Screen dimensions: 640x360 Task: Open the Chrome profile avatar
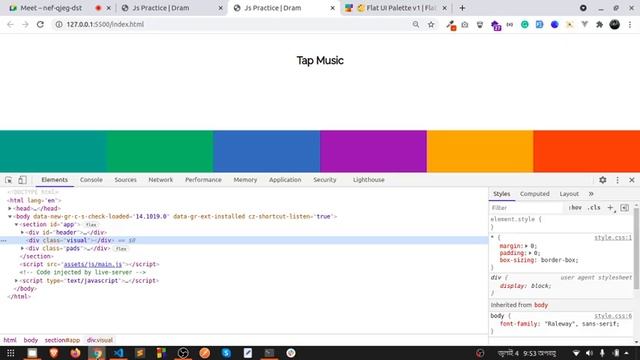[x=615, y=24]
